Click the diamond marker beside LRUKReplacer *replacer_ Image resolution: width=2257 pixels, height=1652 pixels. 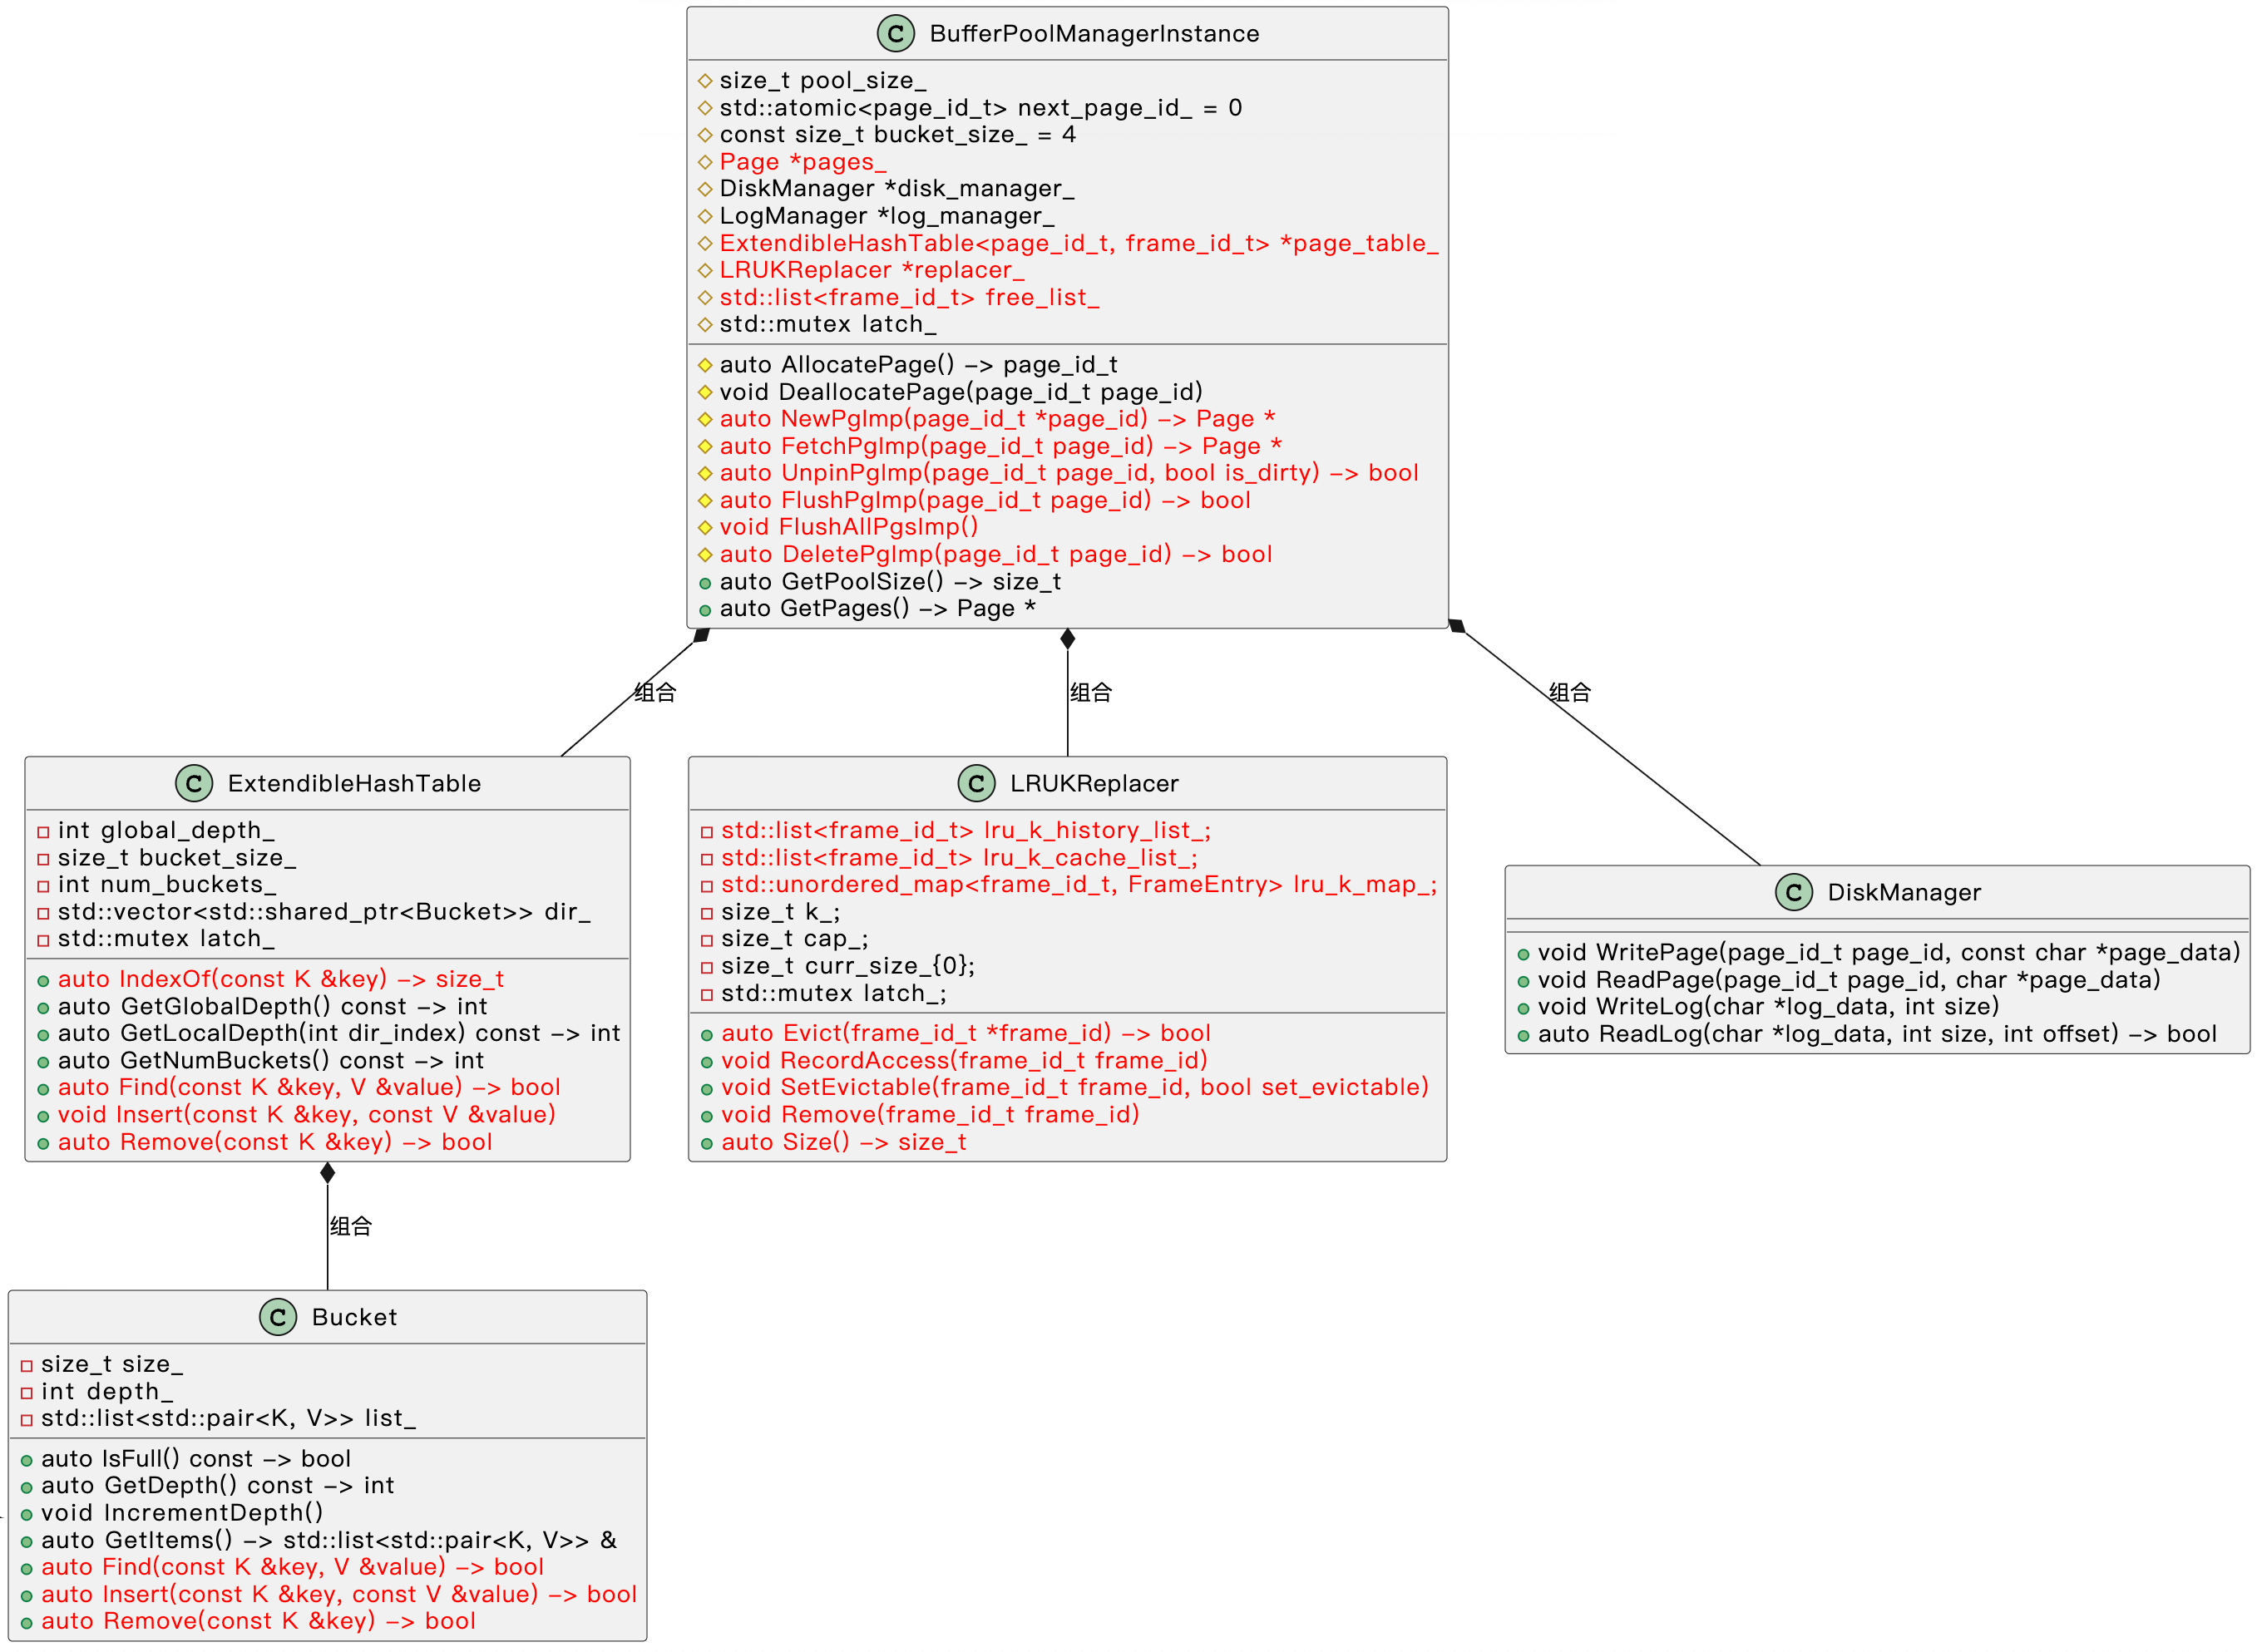[705, 270]
